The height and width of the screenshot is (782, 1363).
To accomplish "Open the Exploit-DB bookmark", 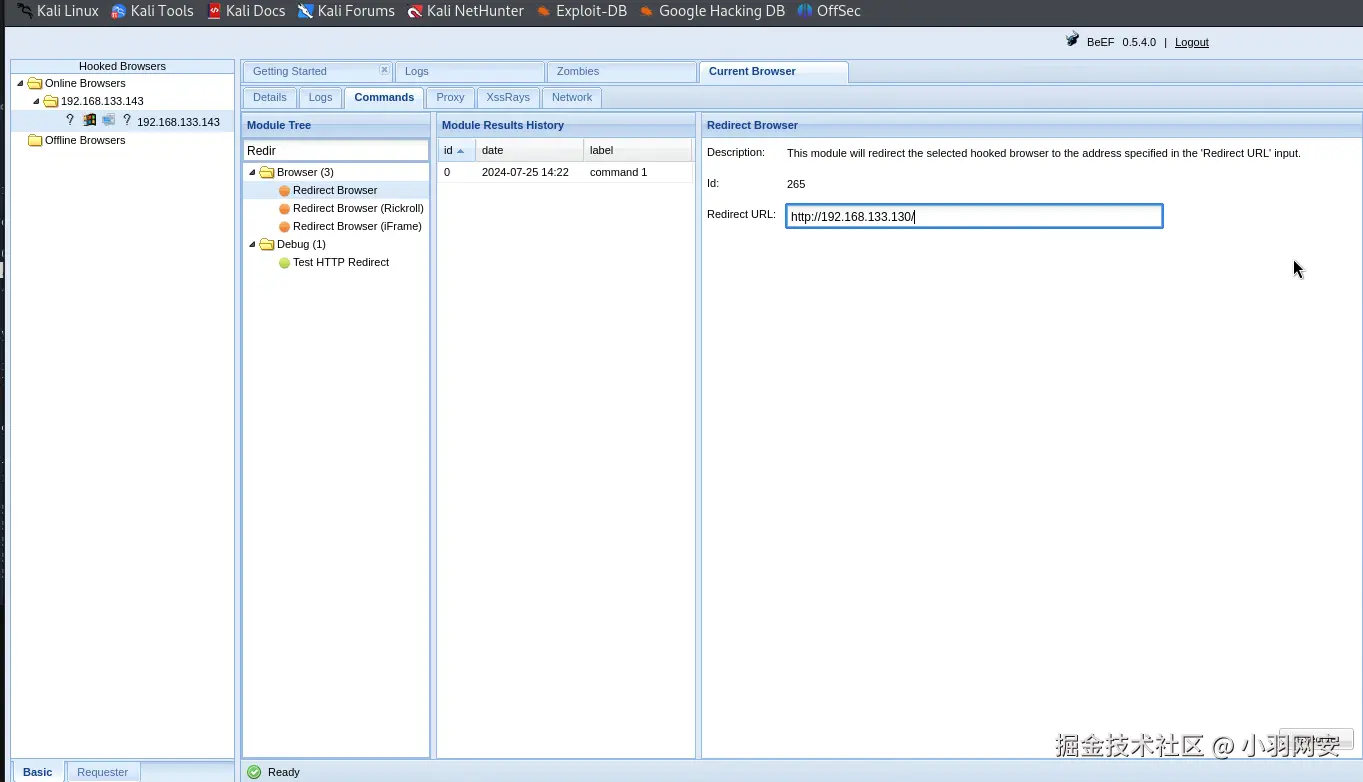I will click(x=582, y=11).
